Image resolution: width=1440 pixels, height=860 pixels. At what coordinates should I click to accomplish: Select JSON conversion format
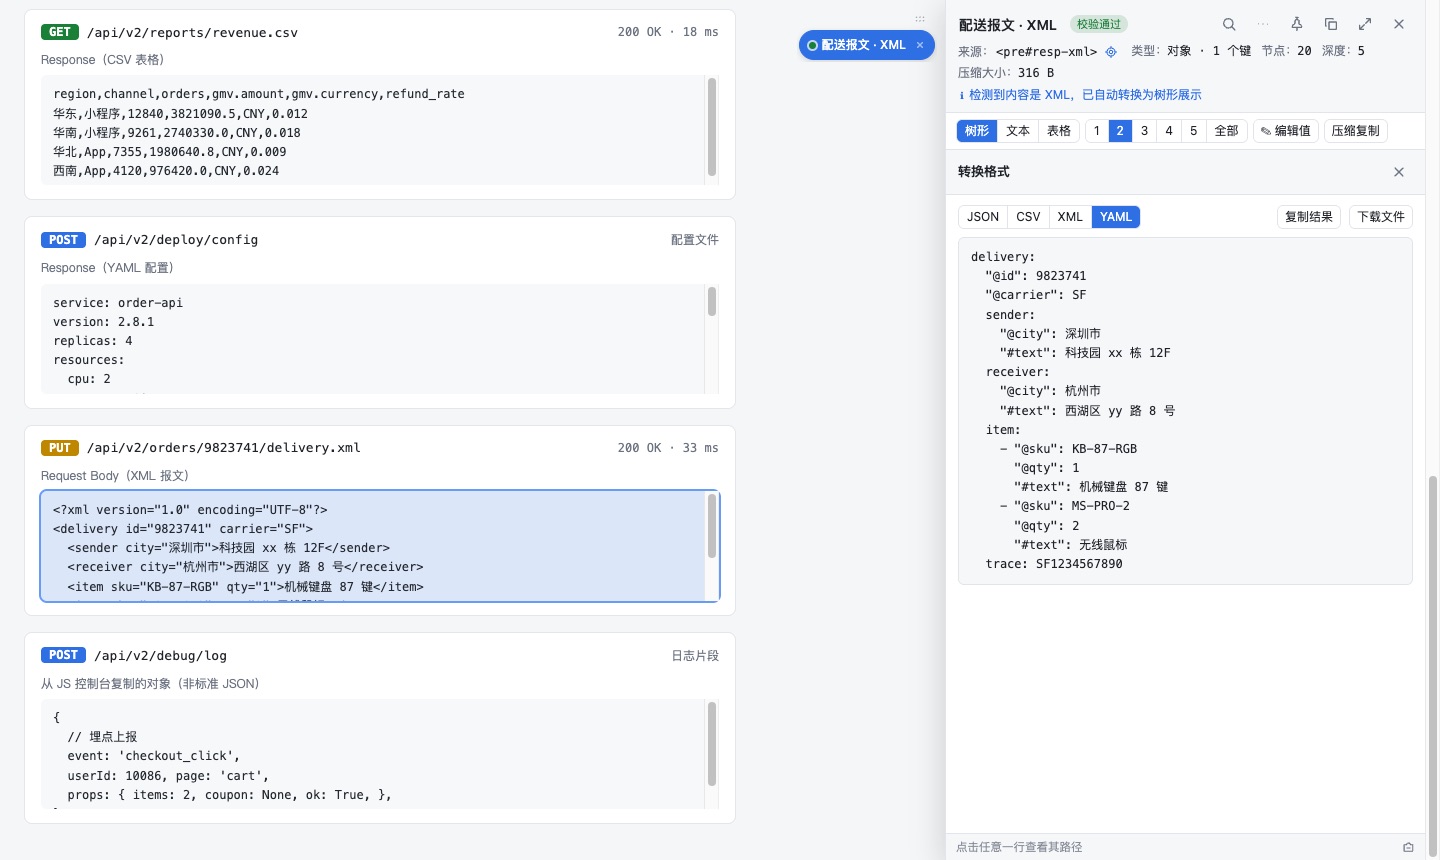[983, 217]
